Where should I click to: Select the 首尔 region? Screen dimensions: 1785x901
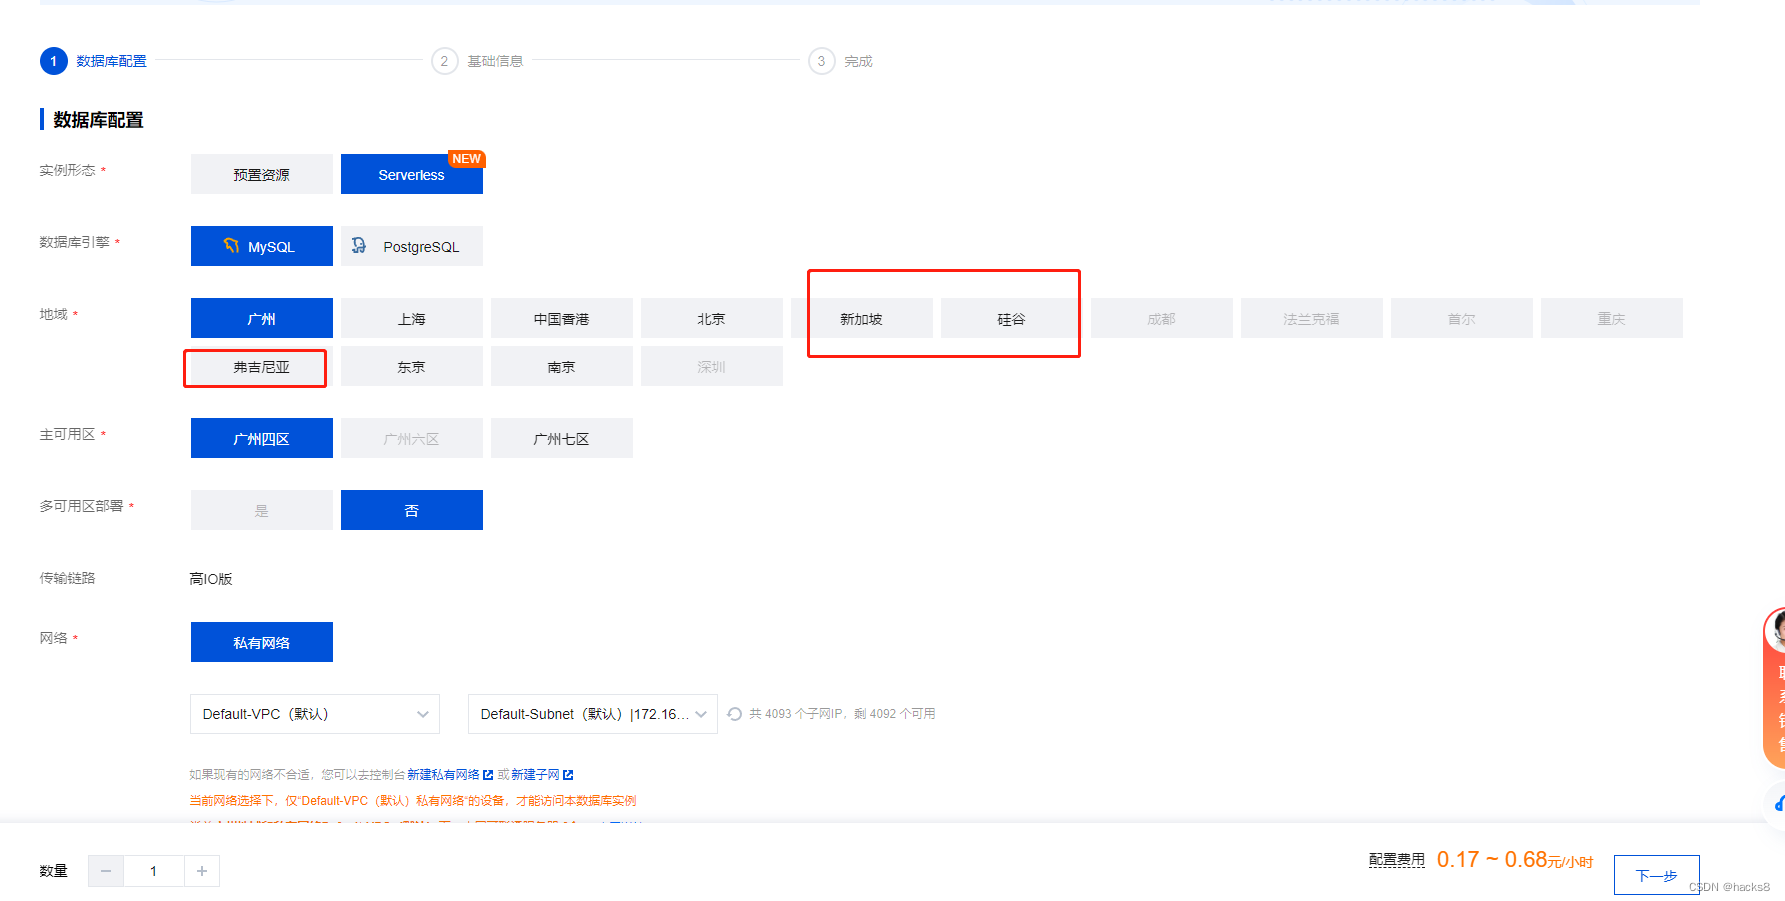tap(1461, 318)
